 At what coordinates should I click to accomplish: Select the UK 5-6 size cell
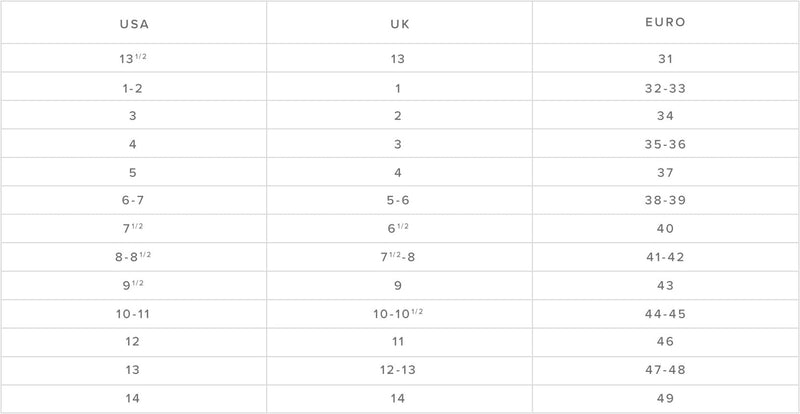coord(399,200)
